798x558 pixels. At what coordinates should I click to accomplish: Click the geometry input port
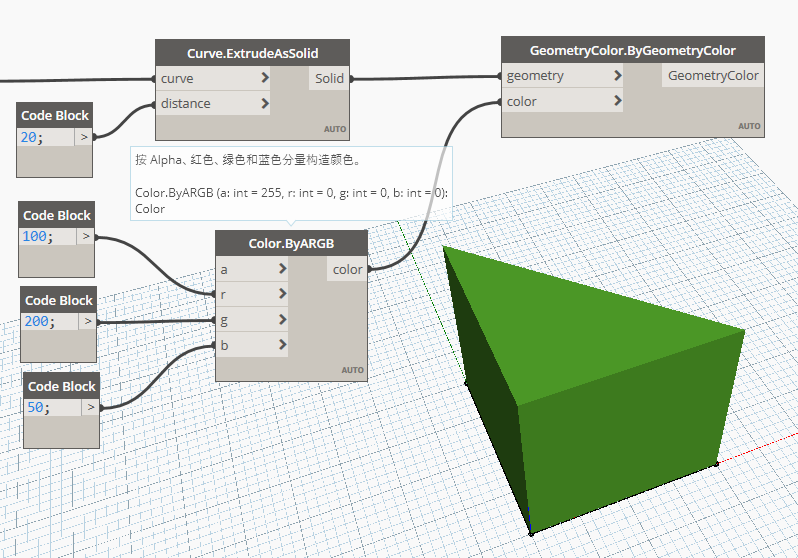coord(562,76)
